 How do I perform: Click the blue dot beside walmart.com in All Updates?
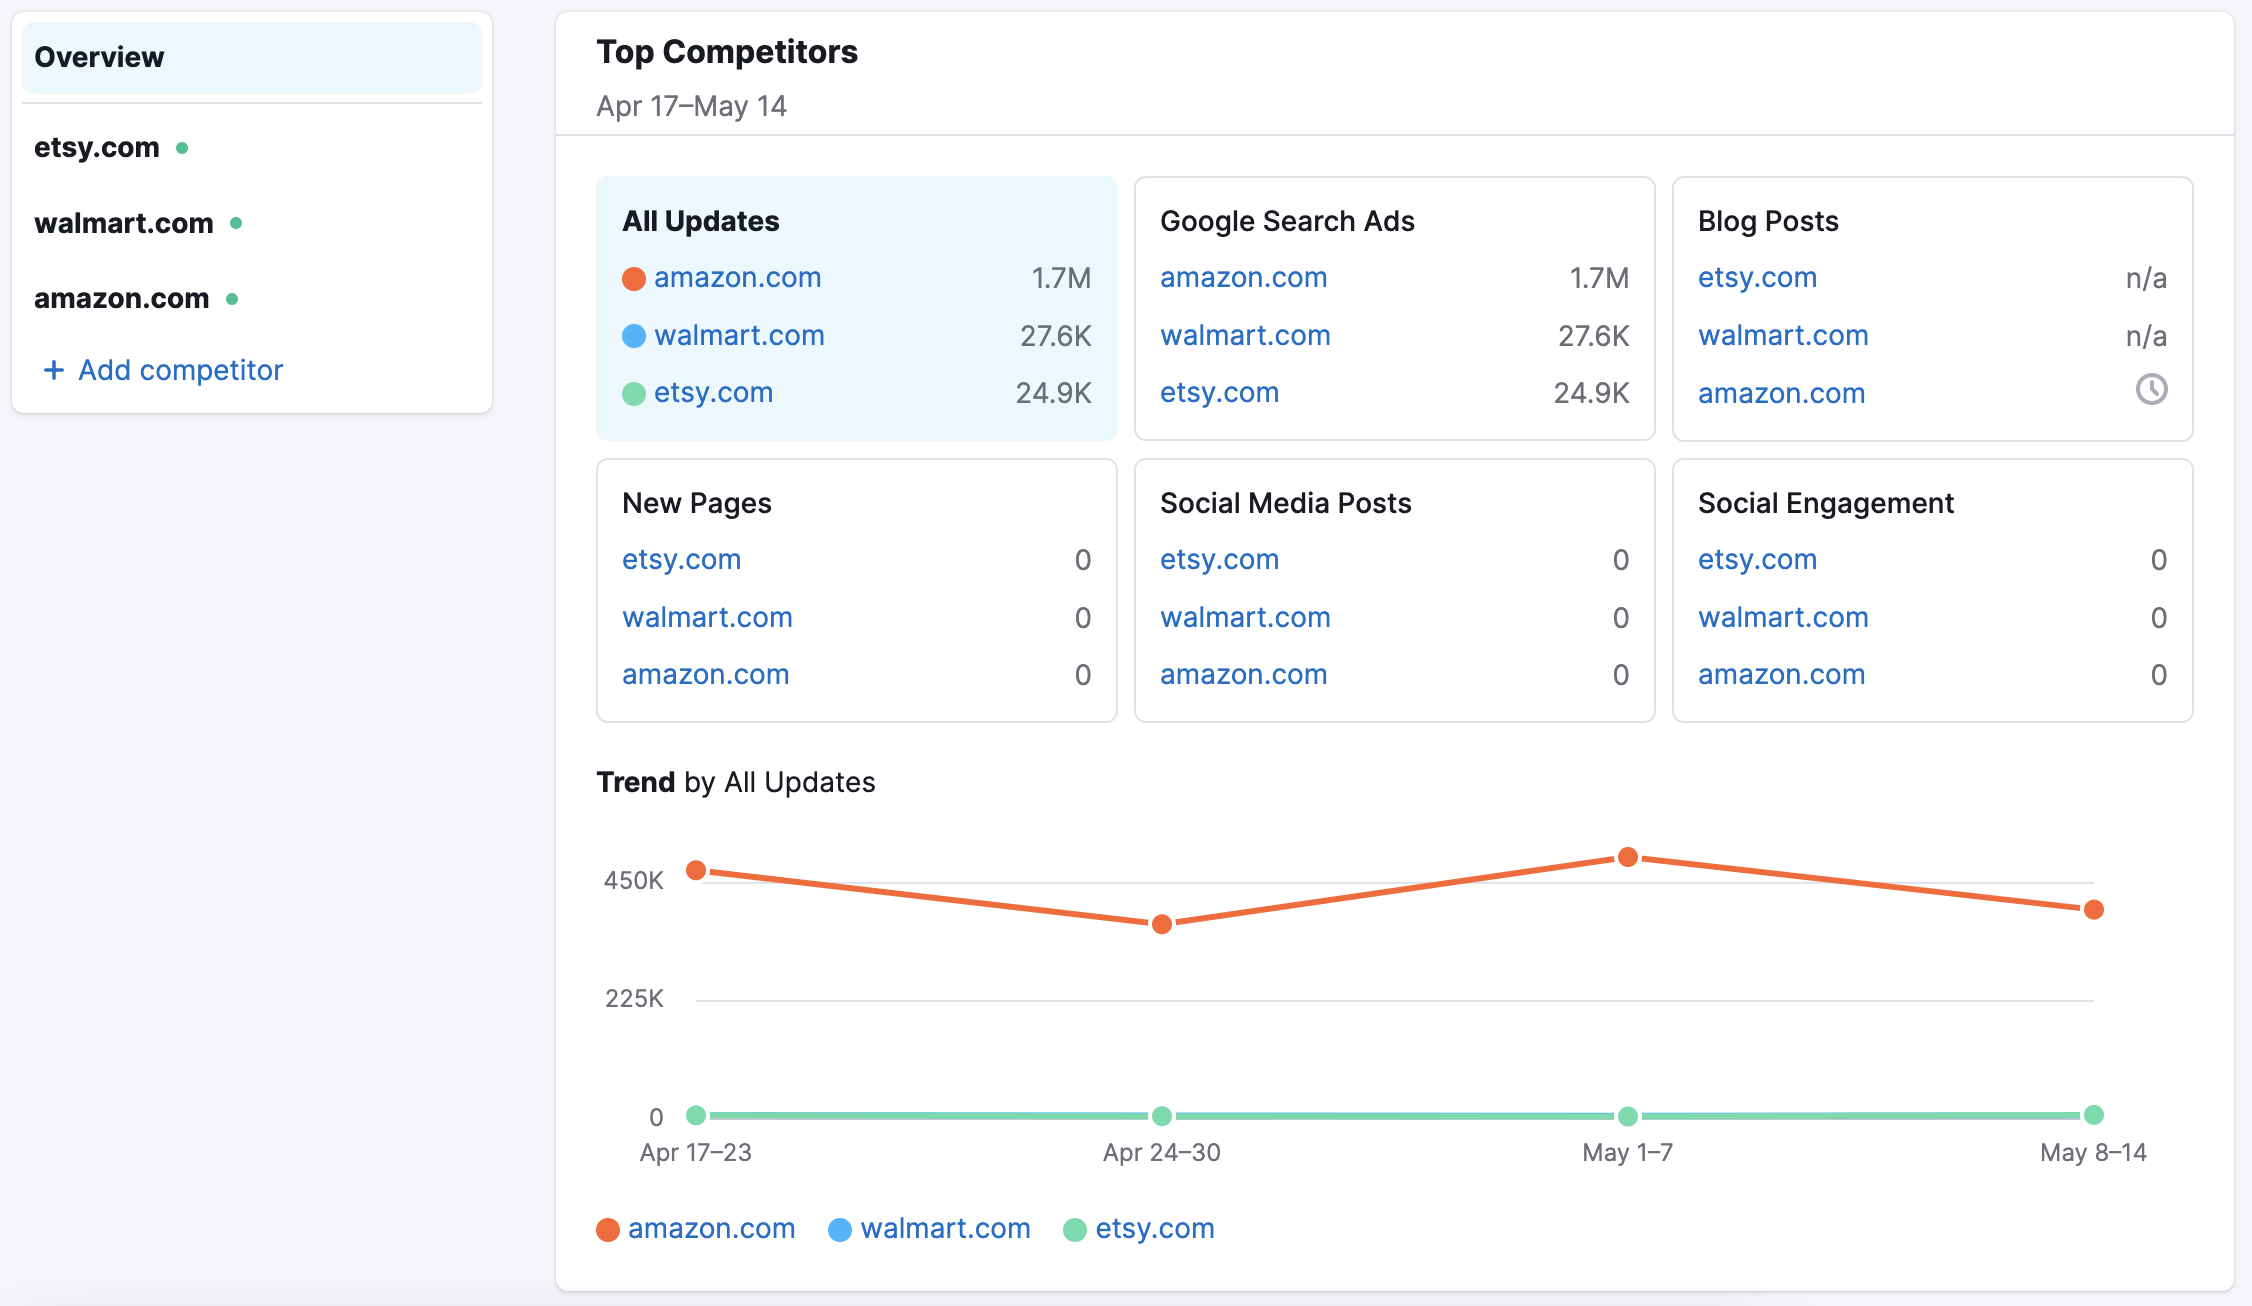point(633,336)
